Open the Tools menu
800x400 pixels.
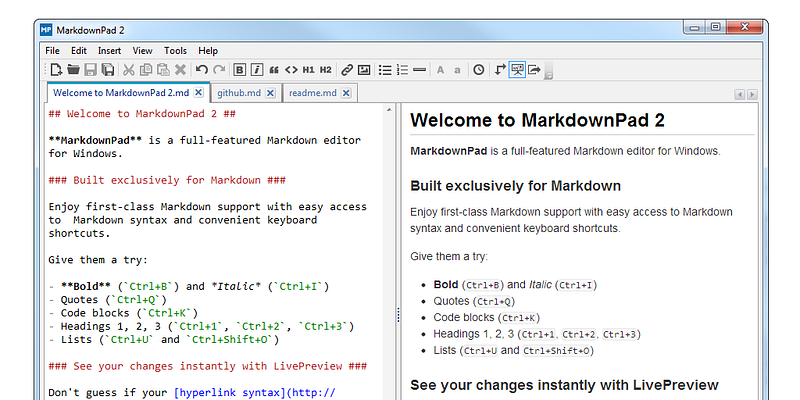pos(175,51)
